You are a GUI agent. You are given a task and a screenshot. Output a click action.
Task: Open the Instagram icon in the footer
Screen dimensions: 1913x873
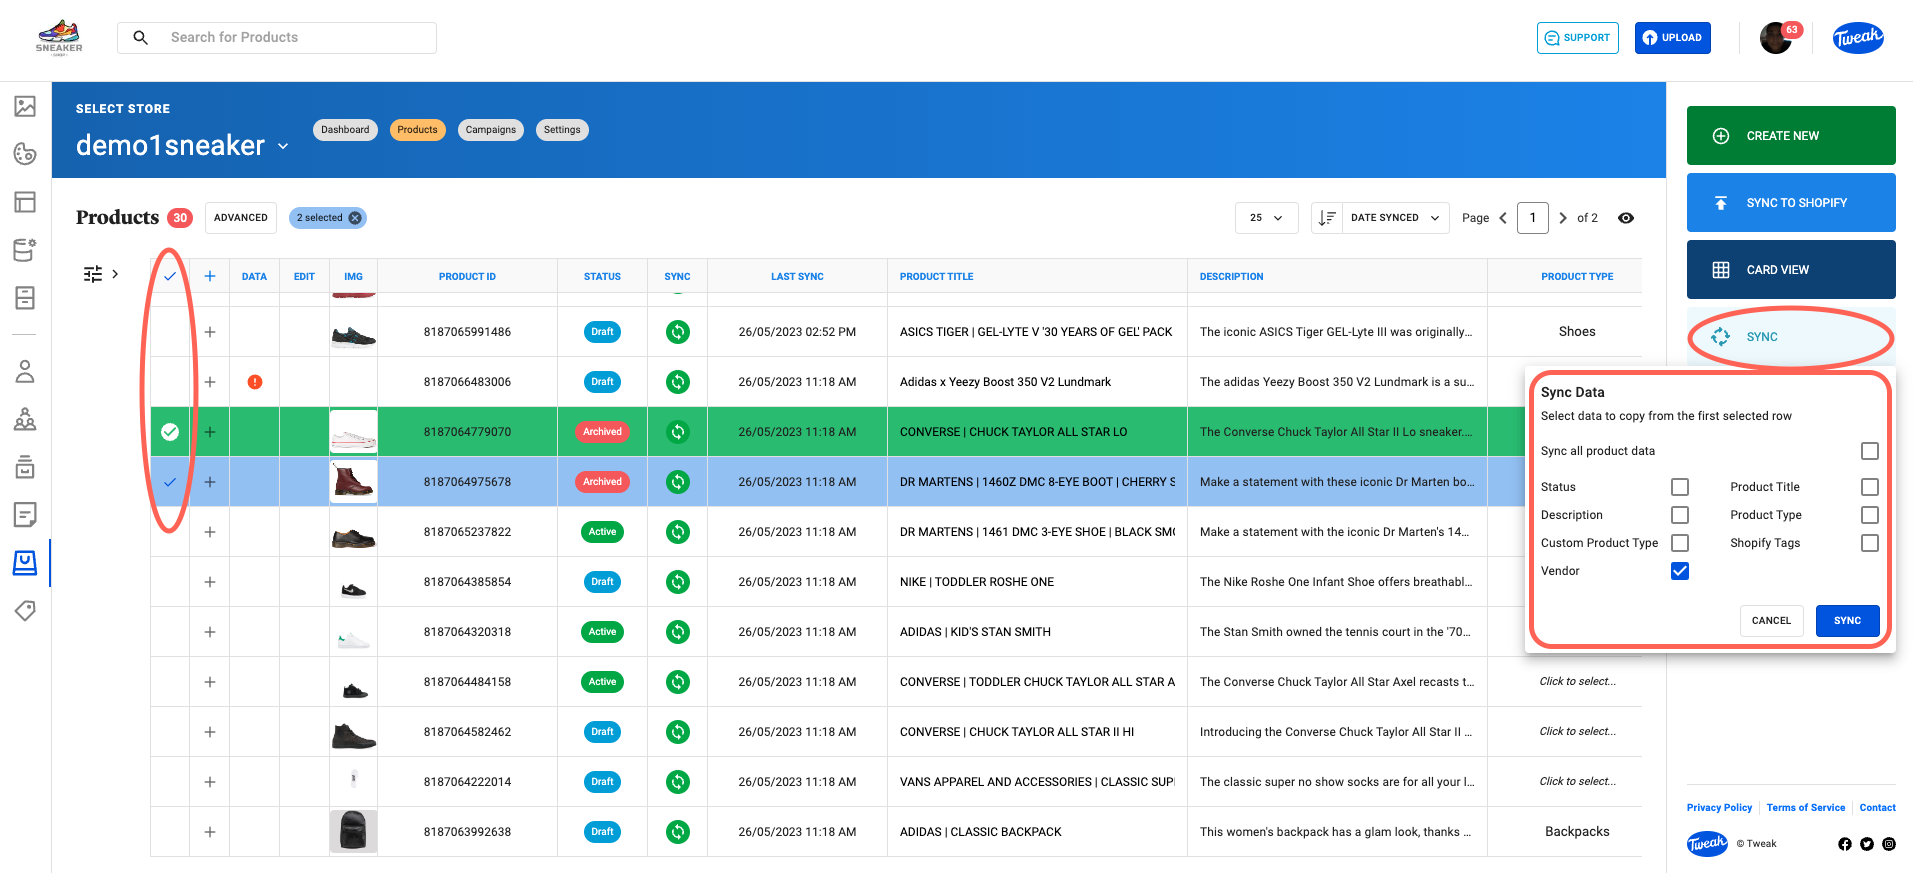pos(1889,844)
